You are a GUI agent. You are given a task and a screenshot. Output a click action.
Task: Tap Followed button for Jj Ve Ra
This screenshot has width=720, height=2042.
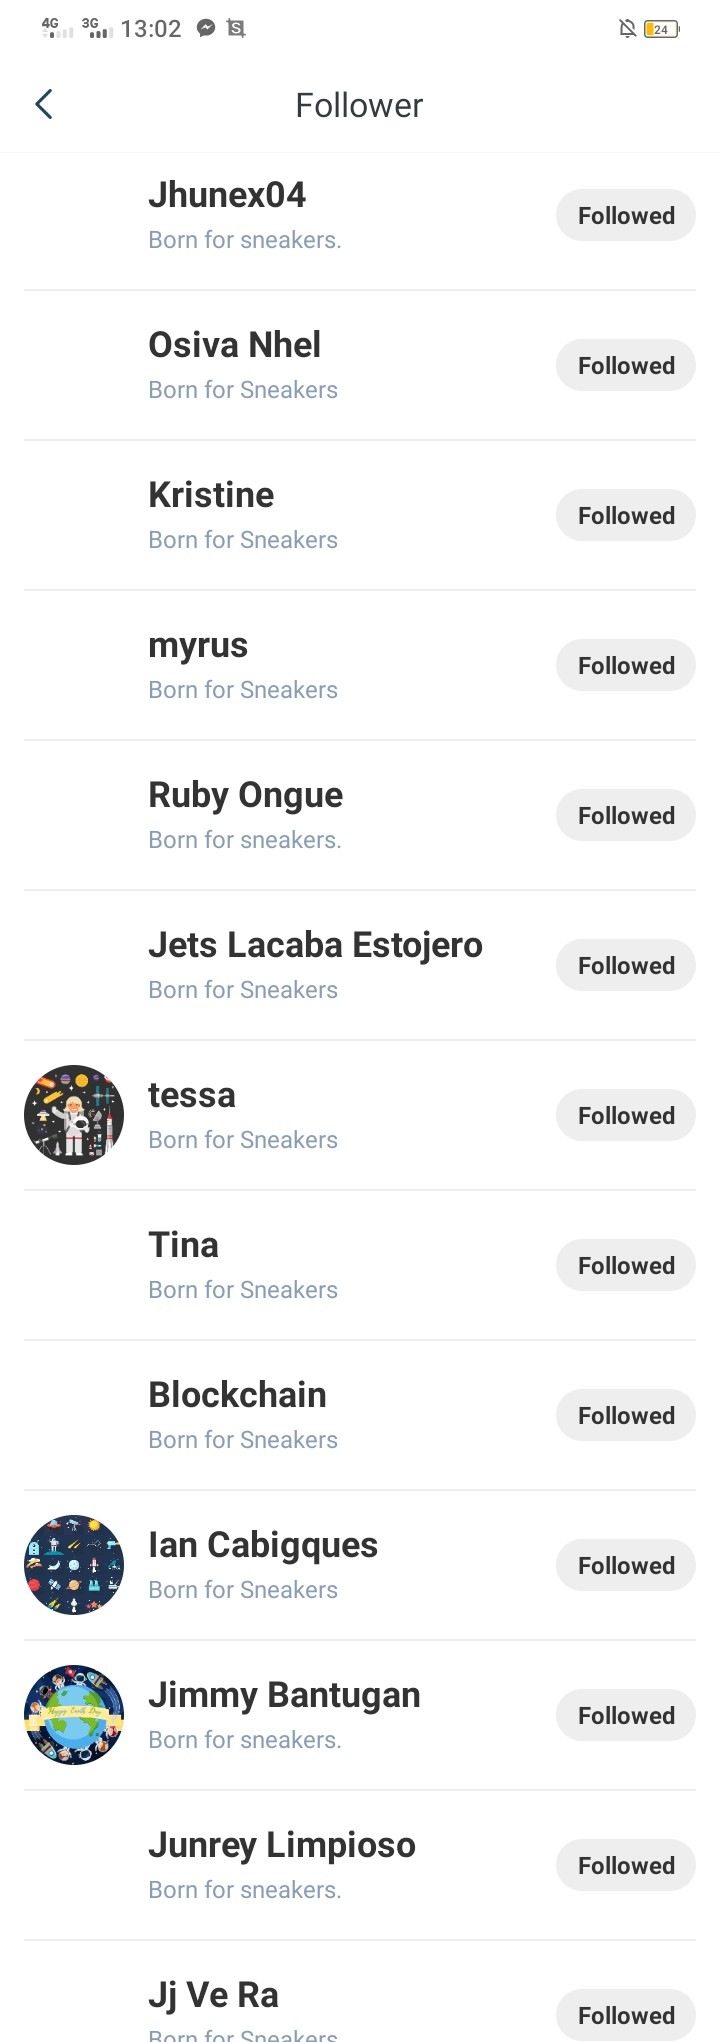pyautogui.click(x=626, y=2015)
